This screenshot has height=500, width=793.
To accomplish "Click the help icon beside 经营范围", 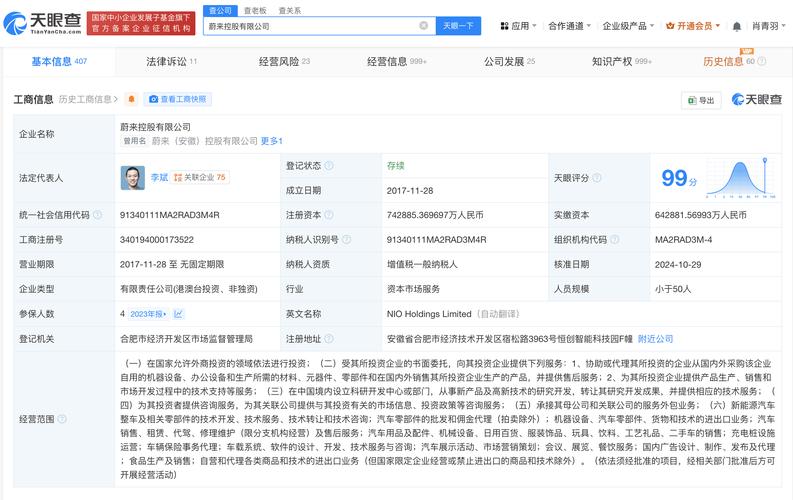I will tap(62, 419).
